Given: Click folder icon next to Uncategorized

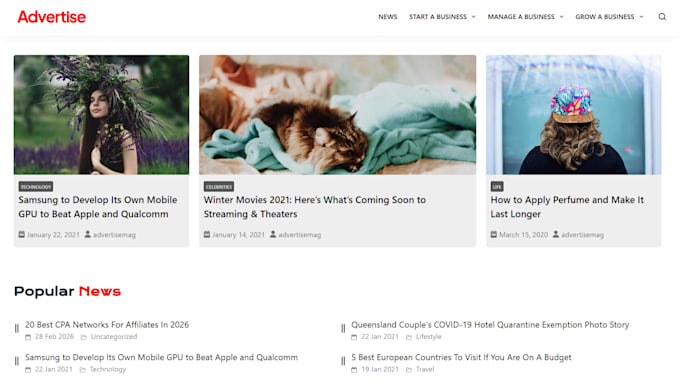Looking at the screenshot, I should pos(84,337).
